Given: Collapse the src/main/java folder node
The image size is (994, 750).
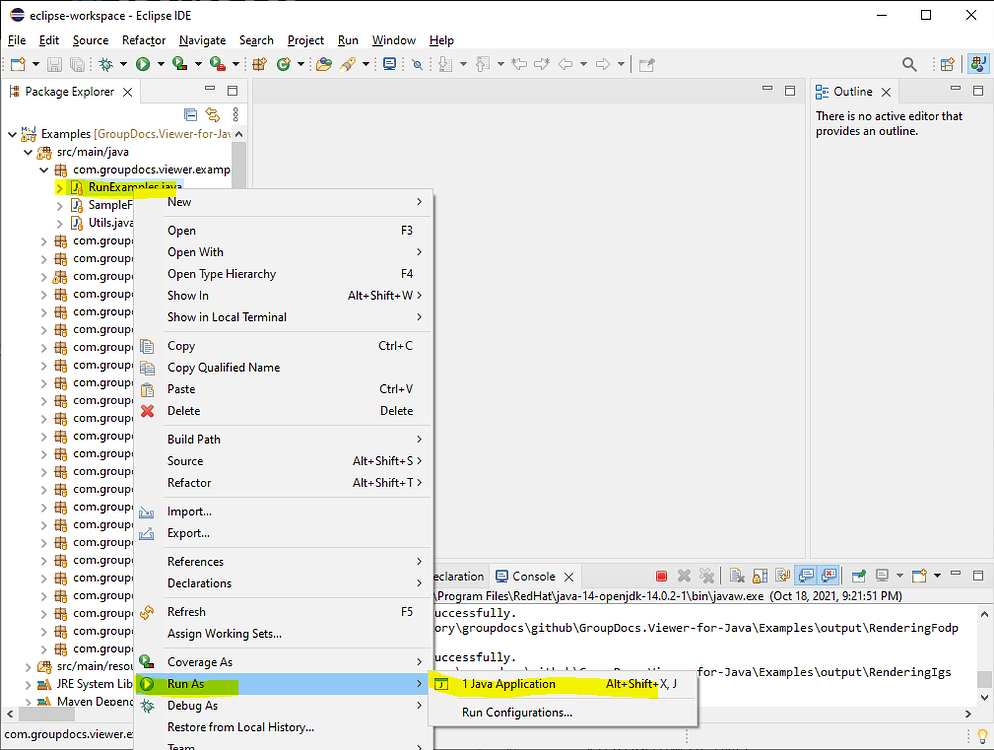Looking at the screenshot, I should pos(28,152).
